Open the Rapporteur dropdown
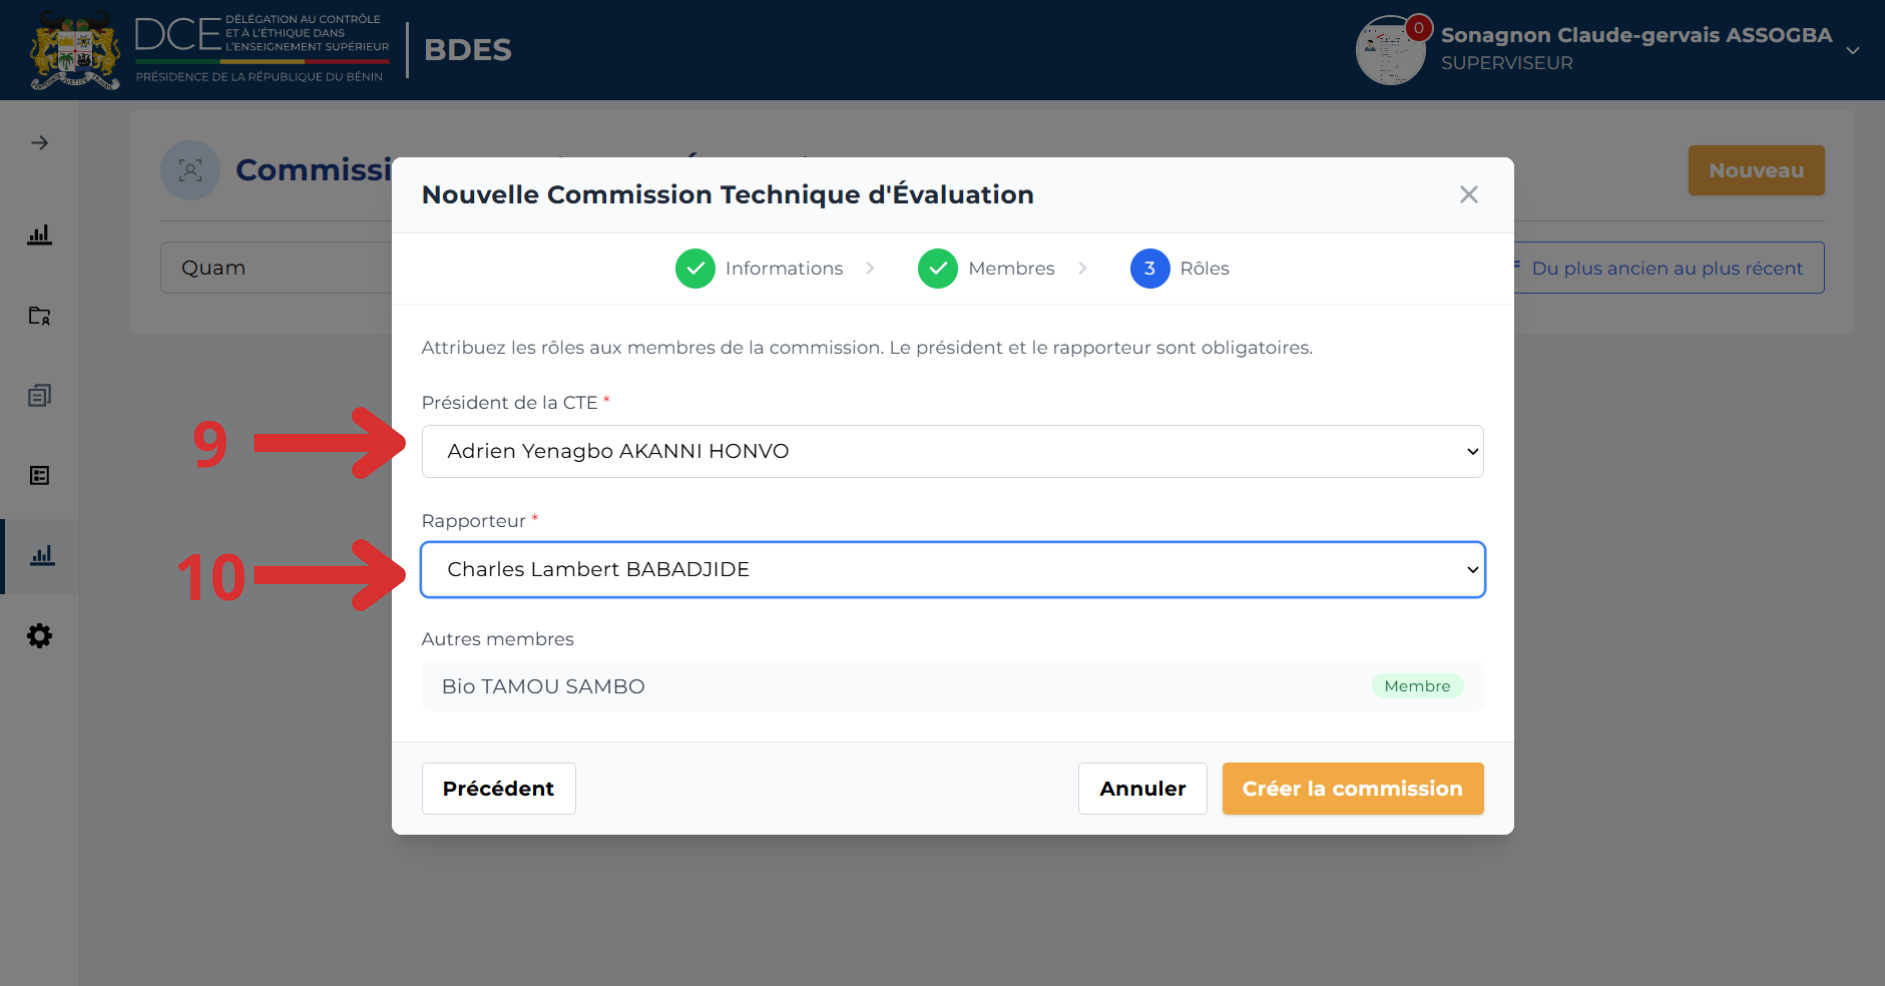Image resolution: width=1885 pixels, height=986 pixels. (952, 570)
